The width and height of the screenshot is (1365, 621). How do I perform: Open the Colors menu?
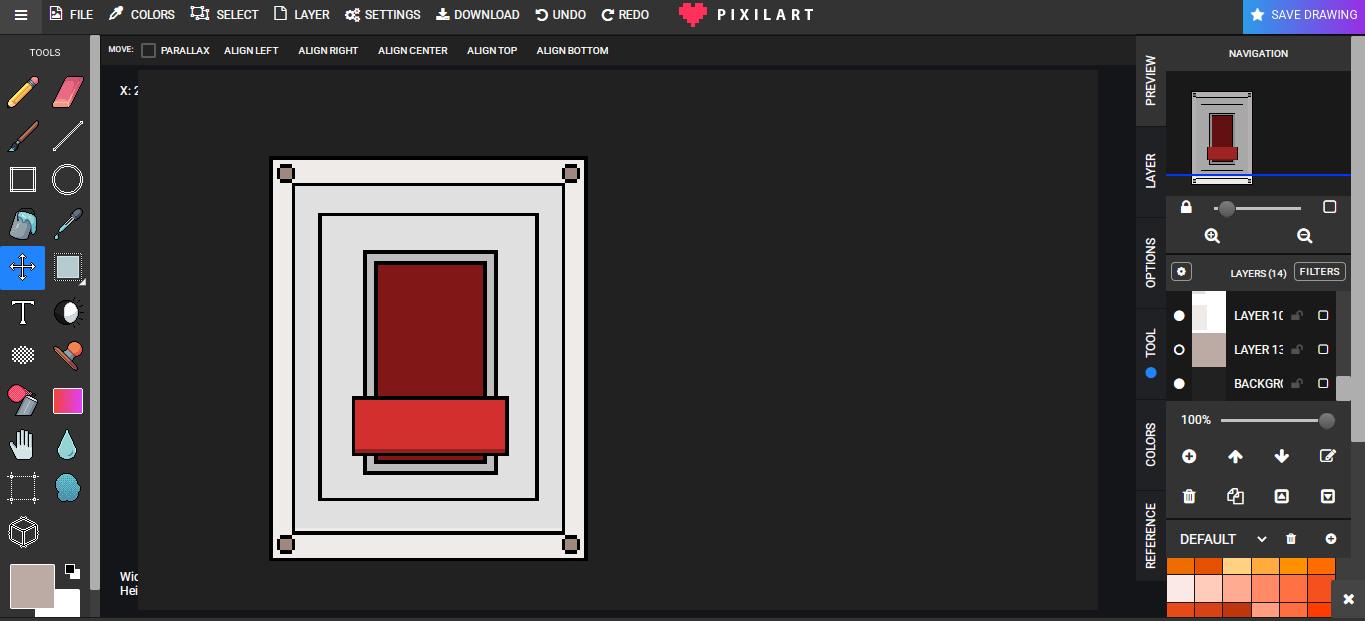pos(141,15)
